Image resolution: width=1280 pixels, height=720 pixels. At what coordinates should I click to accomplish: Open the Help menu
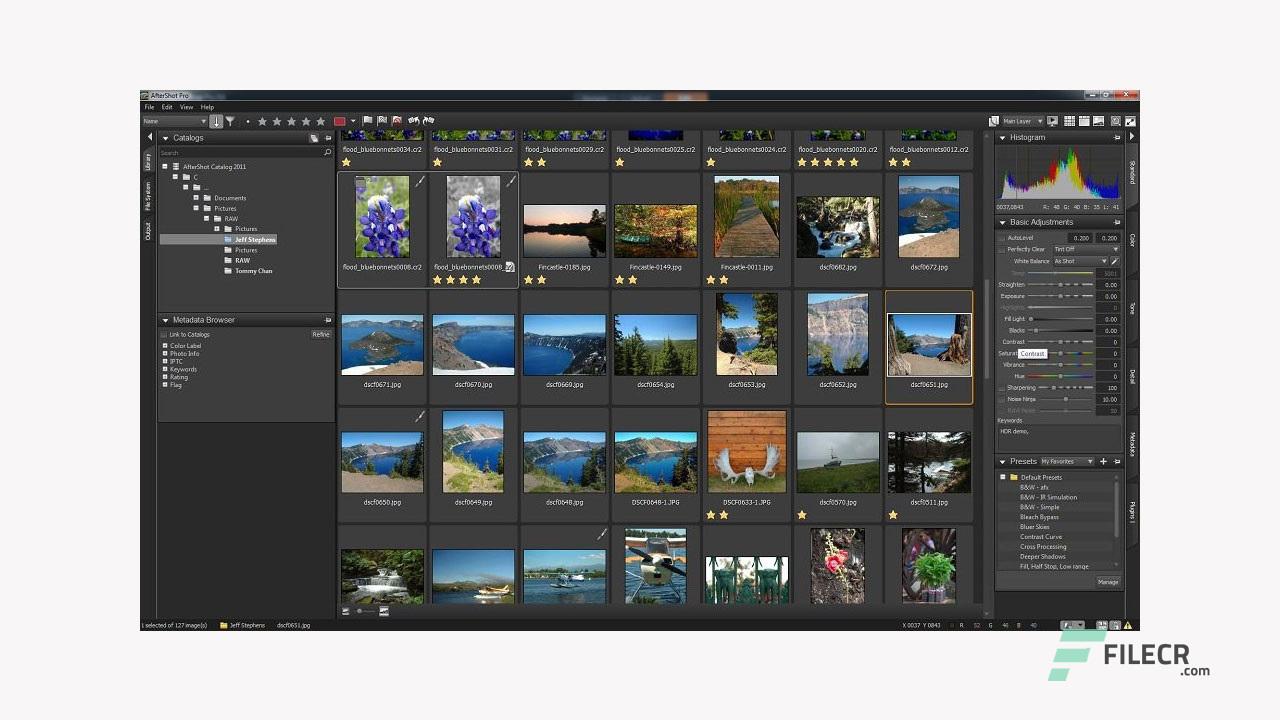click(207, 107)
